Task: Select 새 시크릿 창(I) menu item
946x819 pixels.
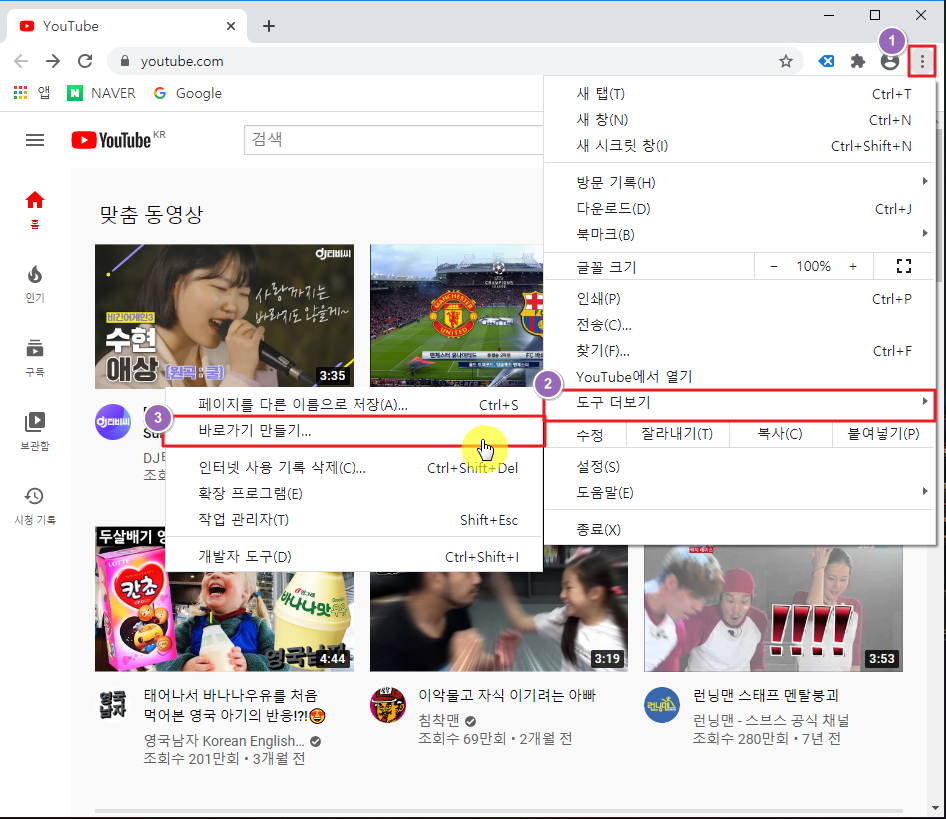Action: click(x=740, y=145)
